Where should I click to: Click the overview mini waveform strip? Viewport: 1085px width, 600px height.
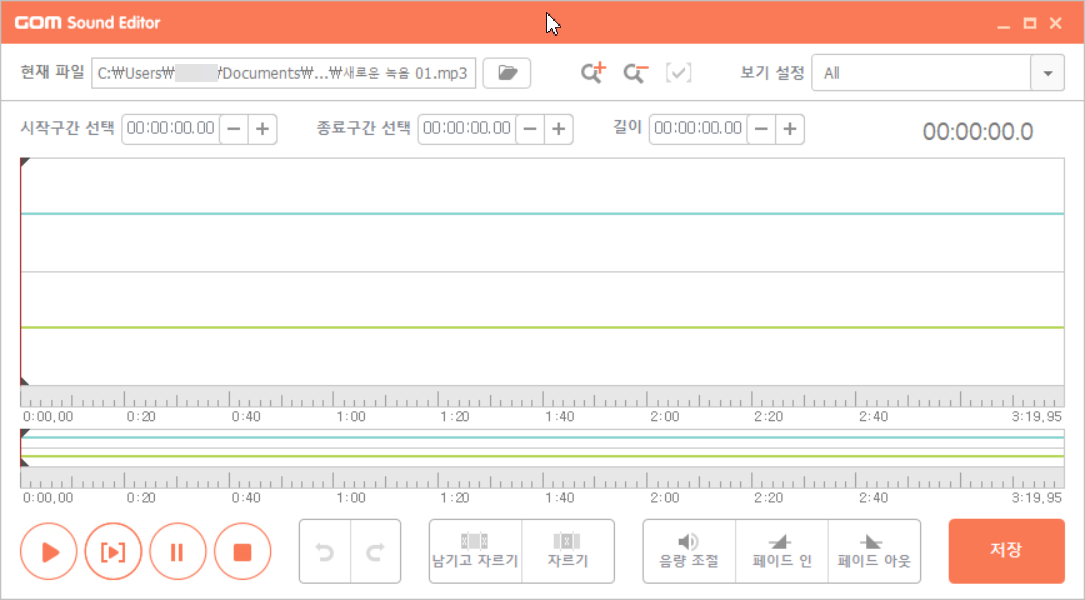542,448
